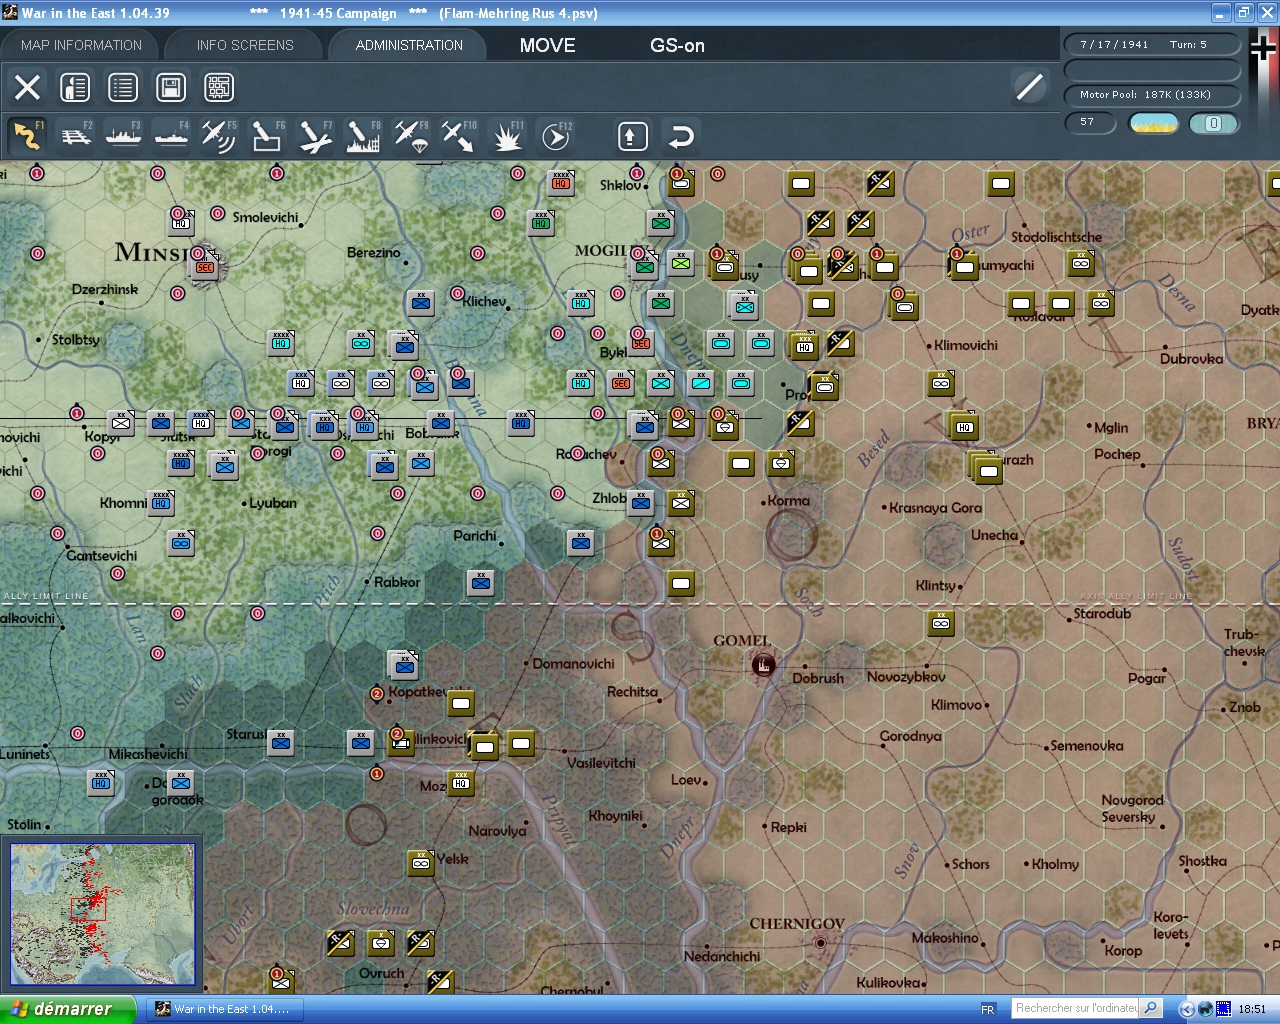The image size is (1280, 1024).
Task: Select F3 naval transport mode
Action: (124, 136)
